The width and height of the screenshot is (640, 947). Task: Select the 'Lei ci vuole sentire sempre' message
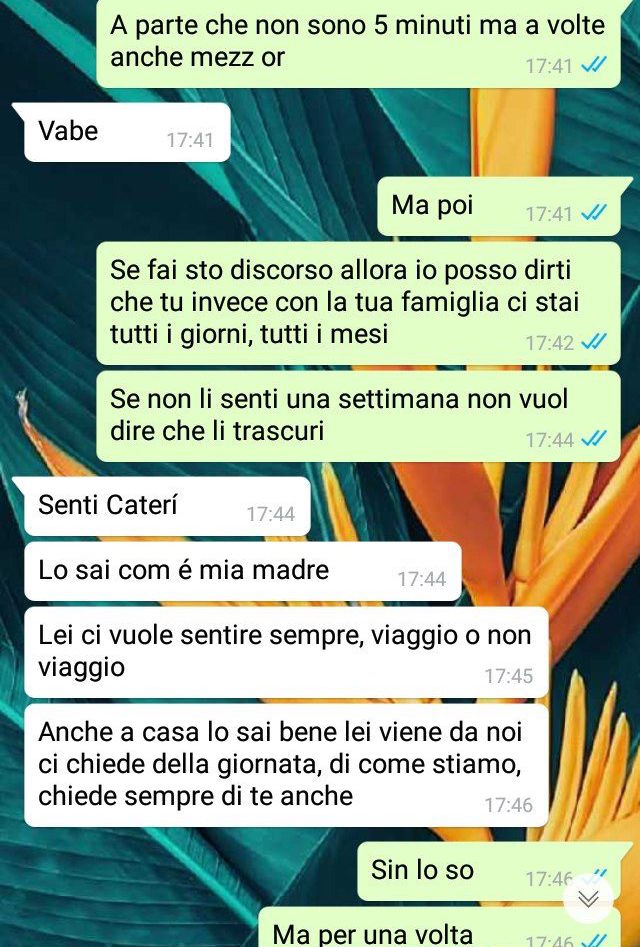(x=286, y=652)
